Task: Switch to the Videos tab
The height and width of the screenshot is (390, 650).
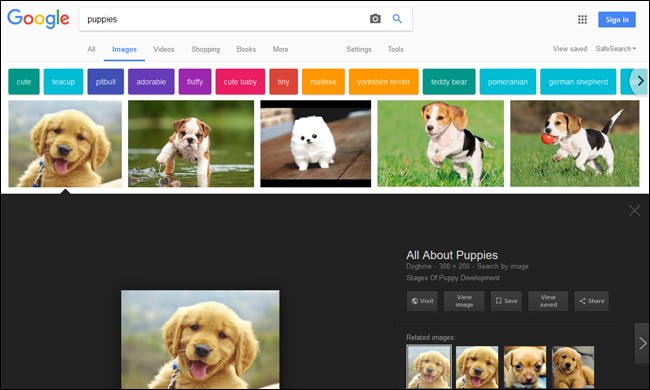Action: click(164, 49)
